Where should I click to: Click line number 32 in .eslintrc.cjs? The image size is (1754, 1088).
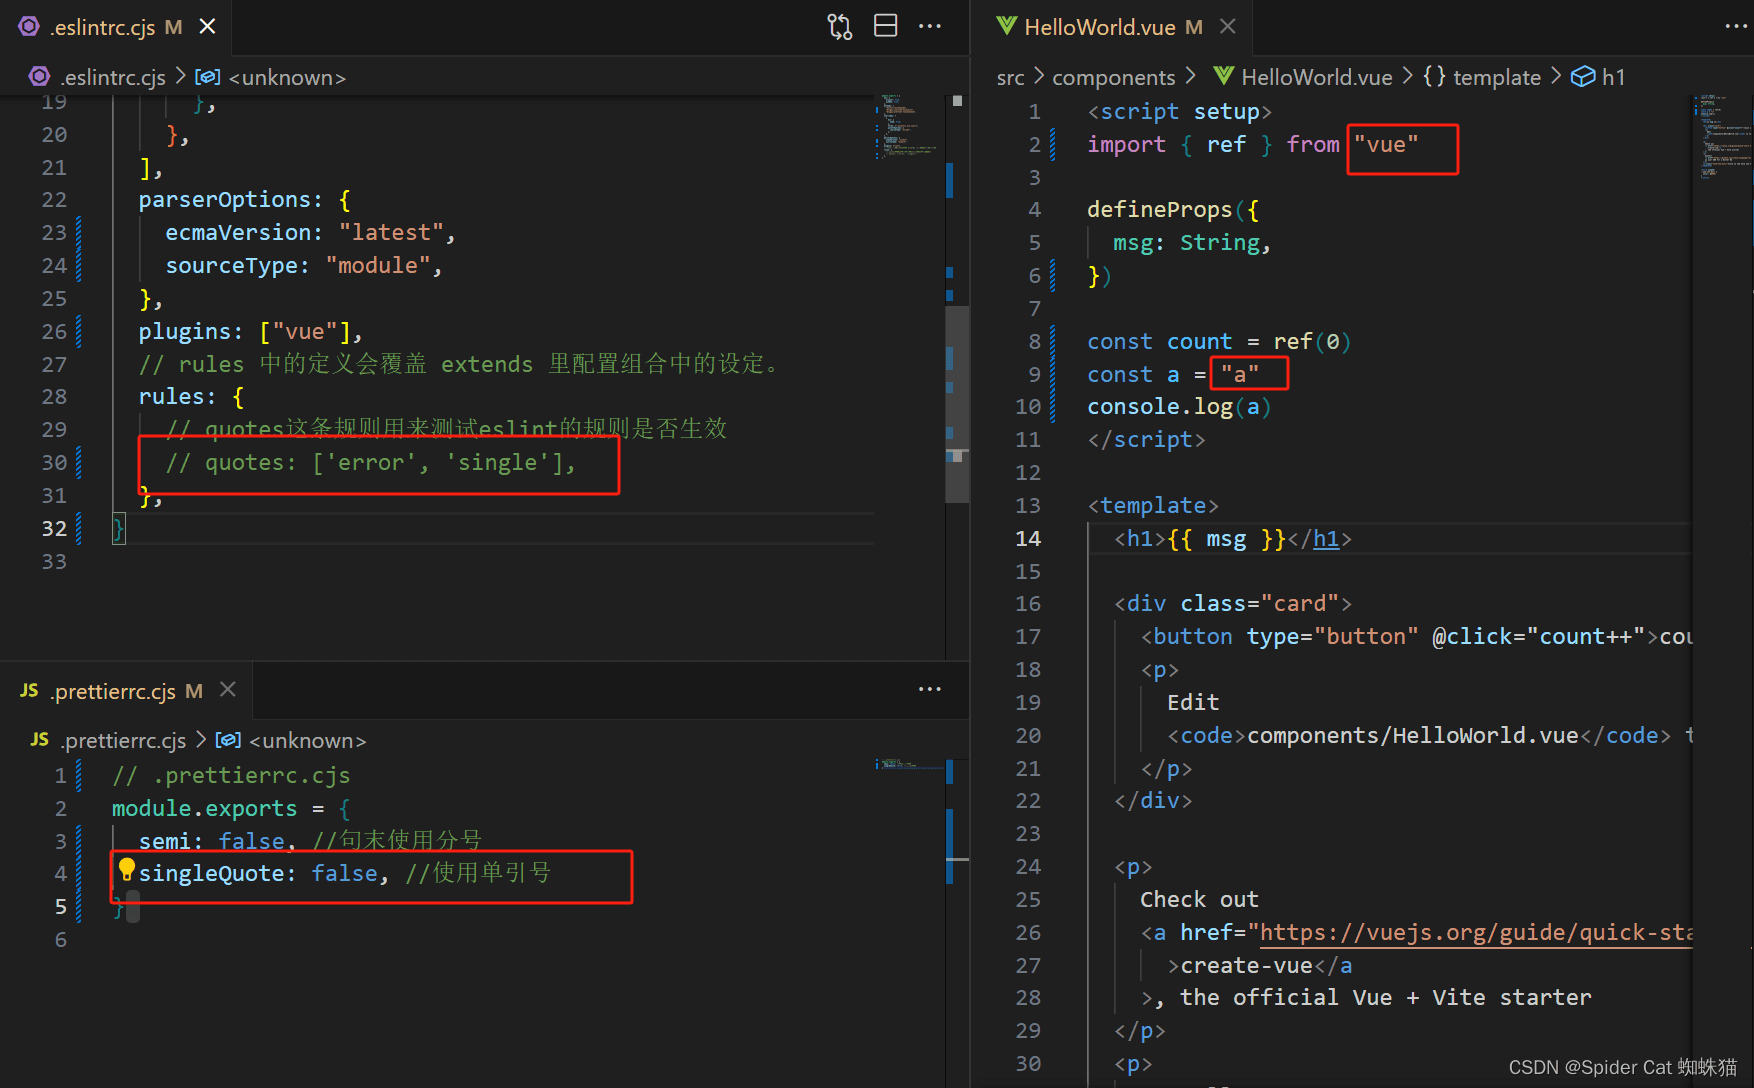[54, 528]
